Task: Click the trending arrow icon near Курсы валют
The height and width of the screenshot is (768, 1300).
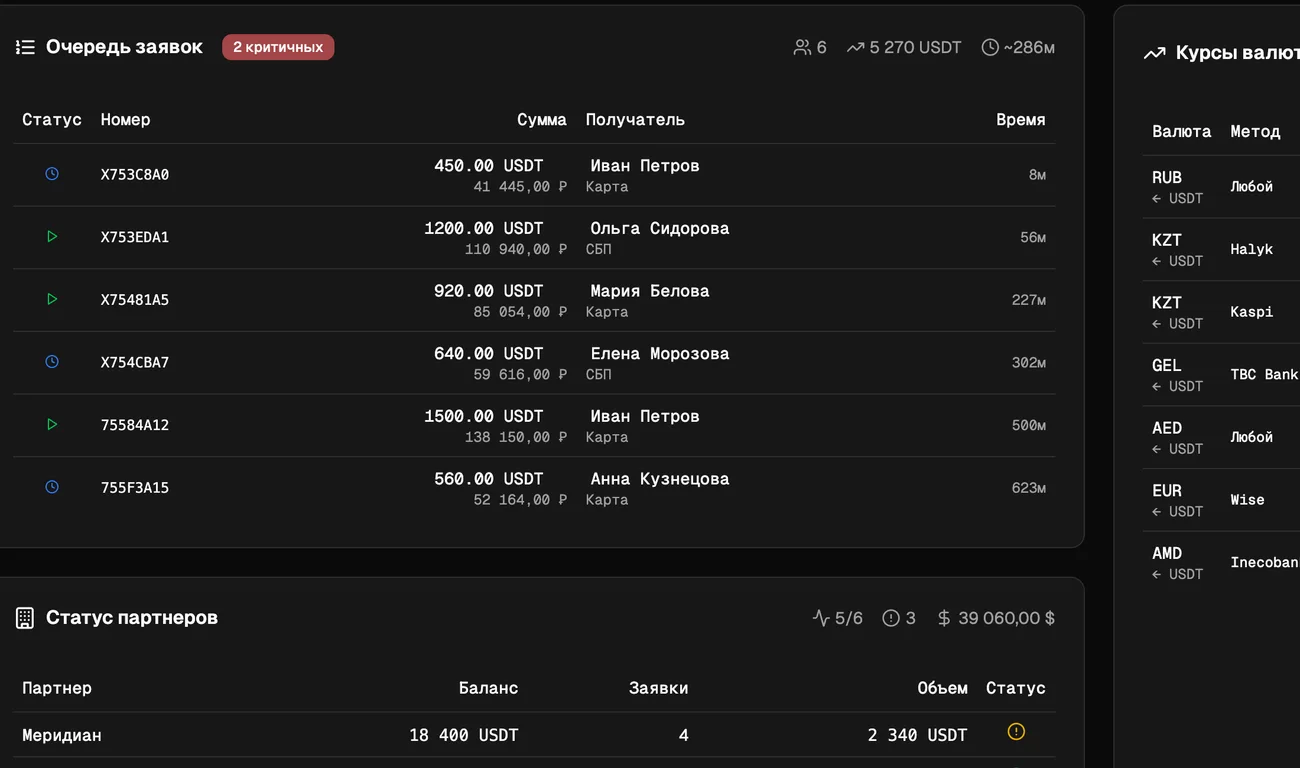Action: (x=1154, y=53)
